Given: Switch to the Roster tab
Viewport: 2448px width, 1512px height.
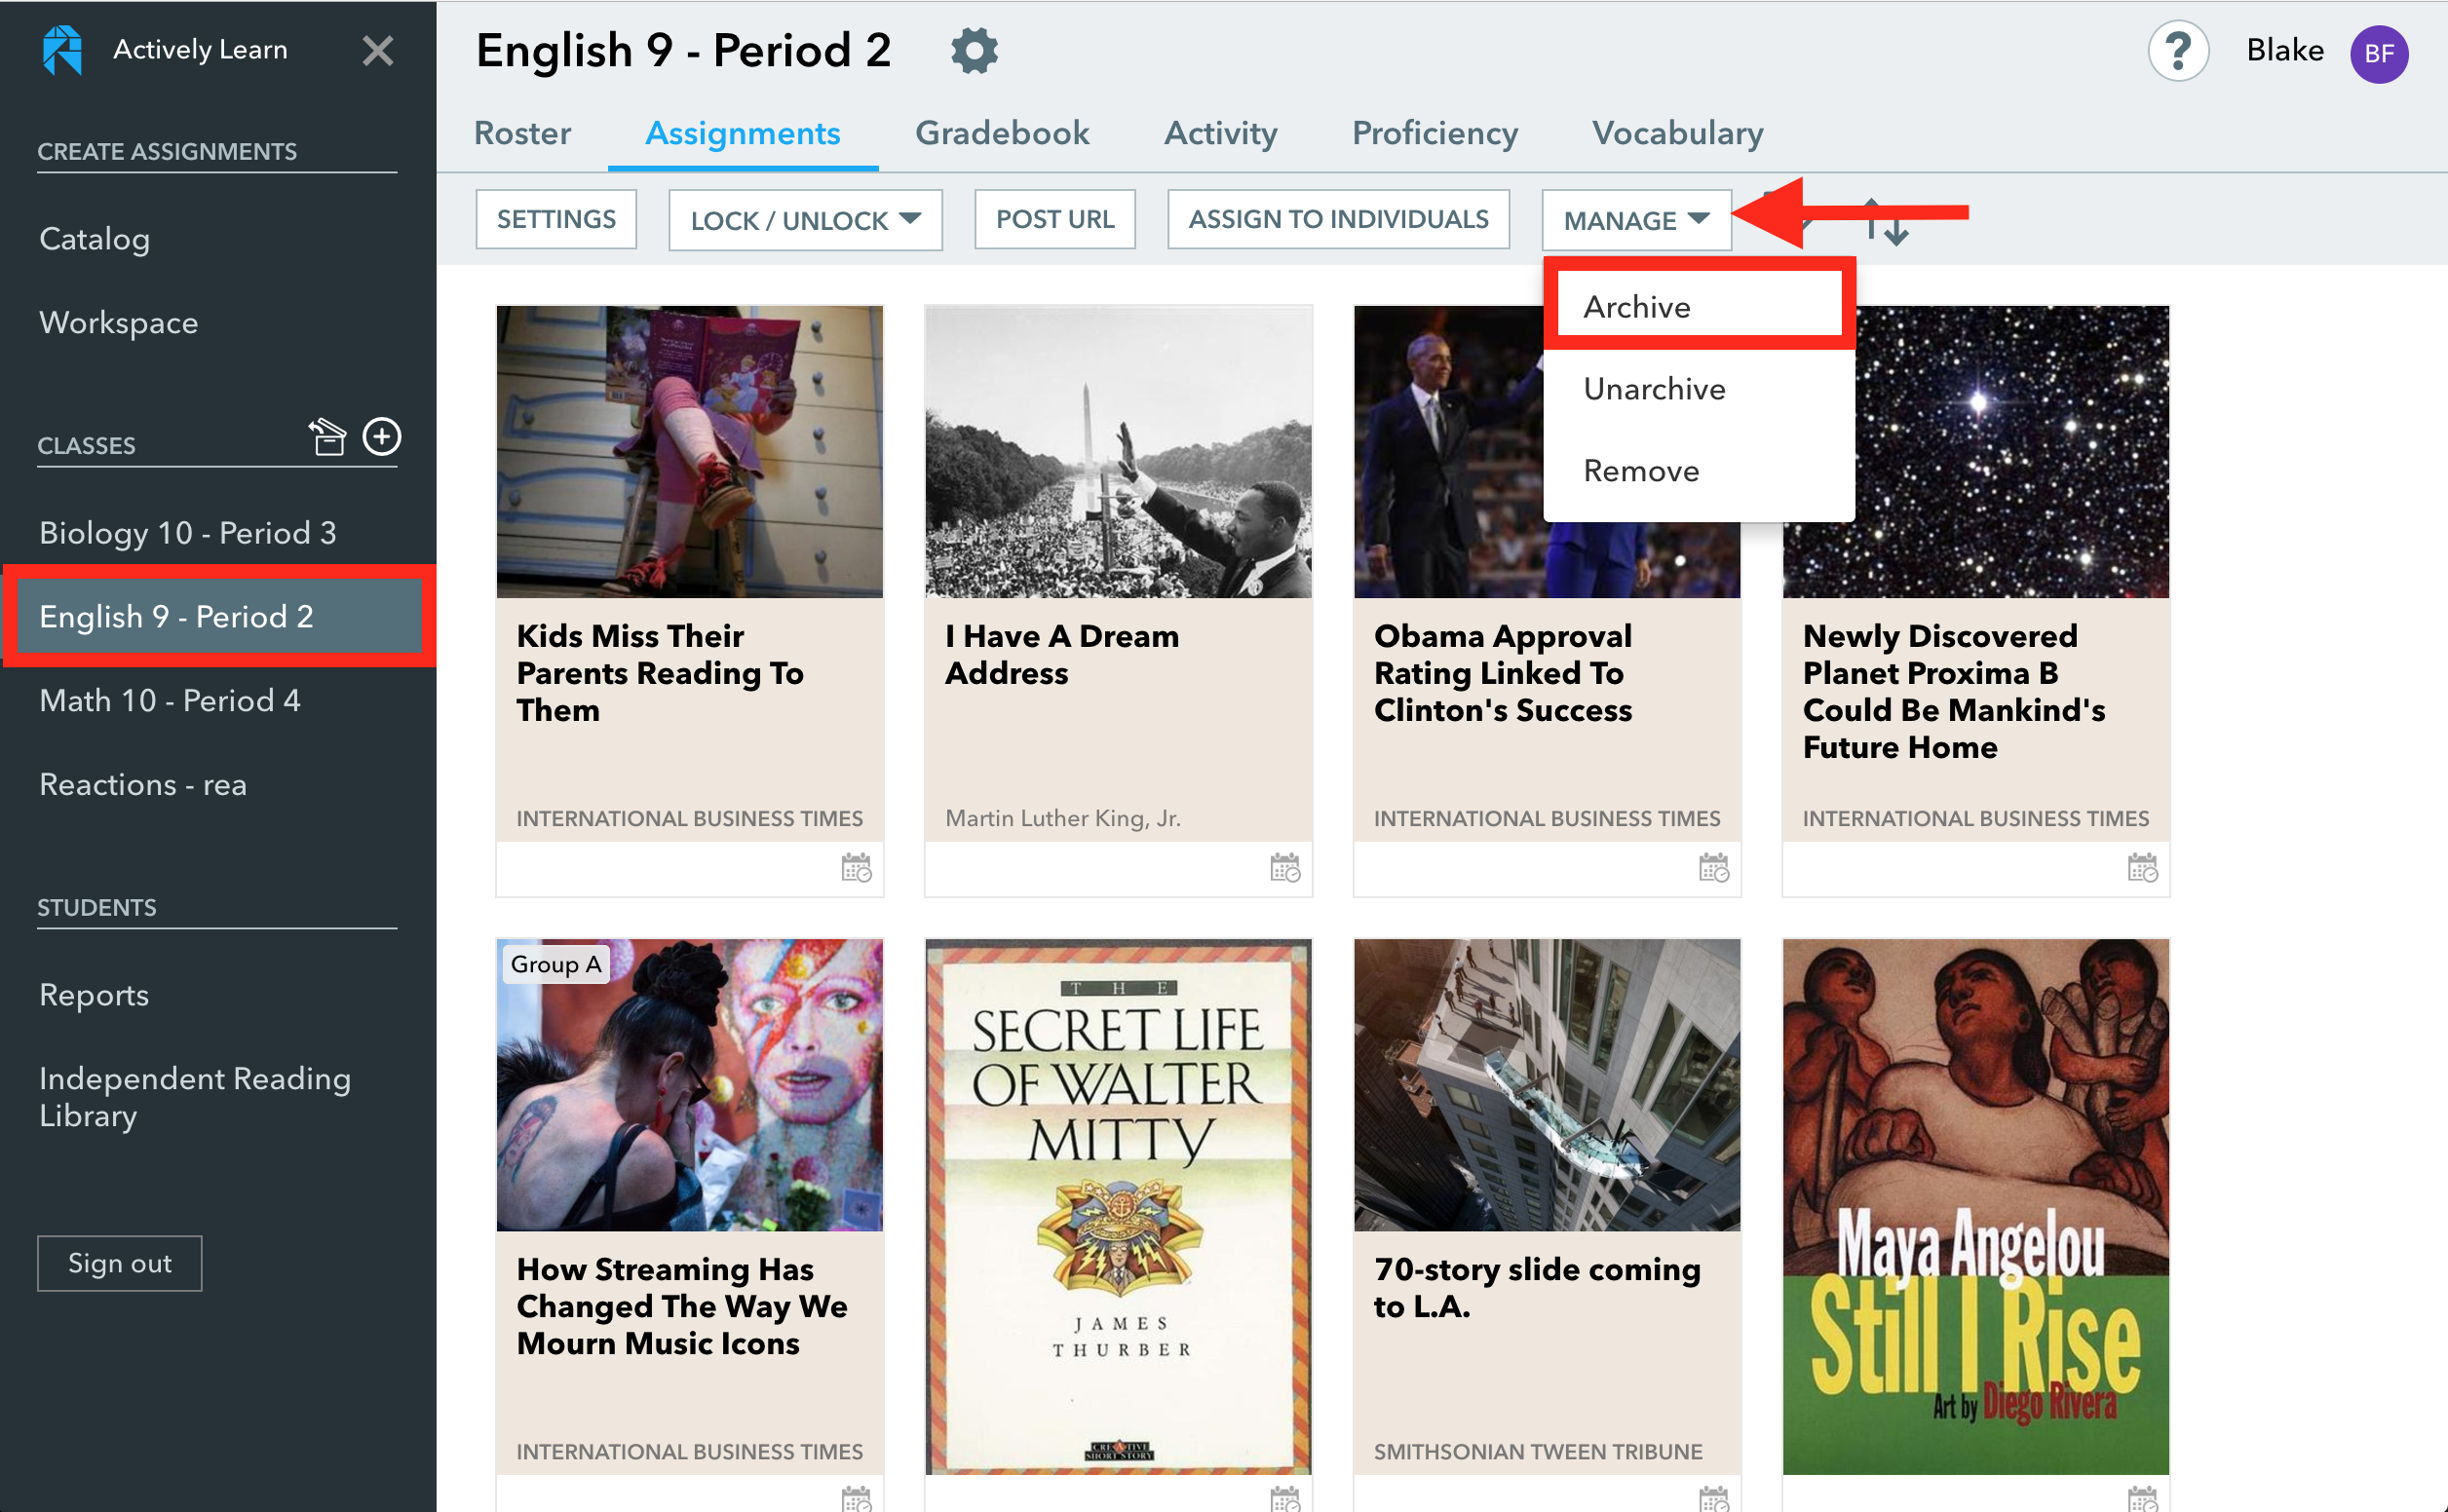Looking at the screenshot, I should coord(522,133).
